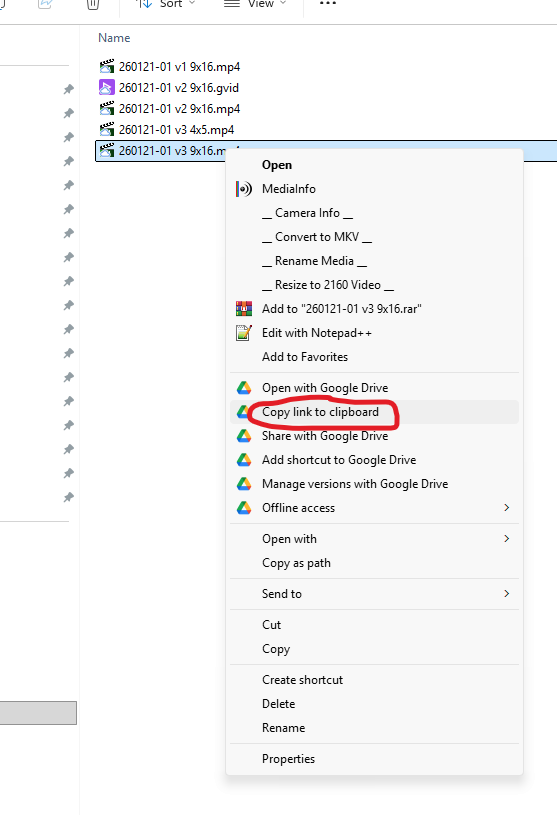Viewport: 557px width, 815px height.
Task: Open Properties from the context menu
Action: (374, 758)
